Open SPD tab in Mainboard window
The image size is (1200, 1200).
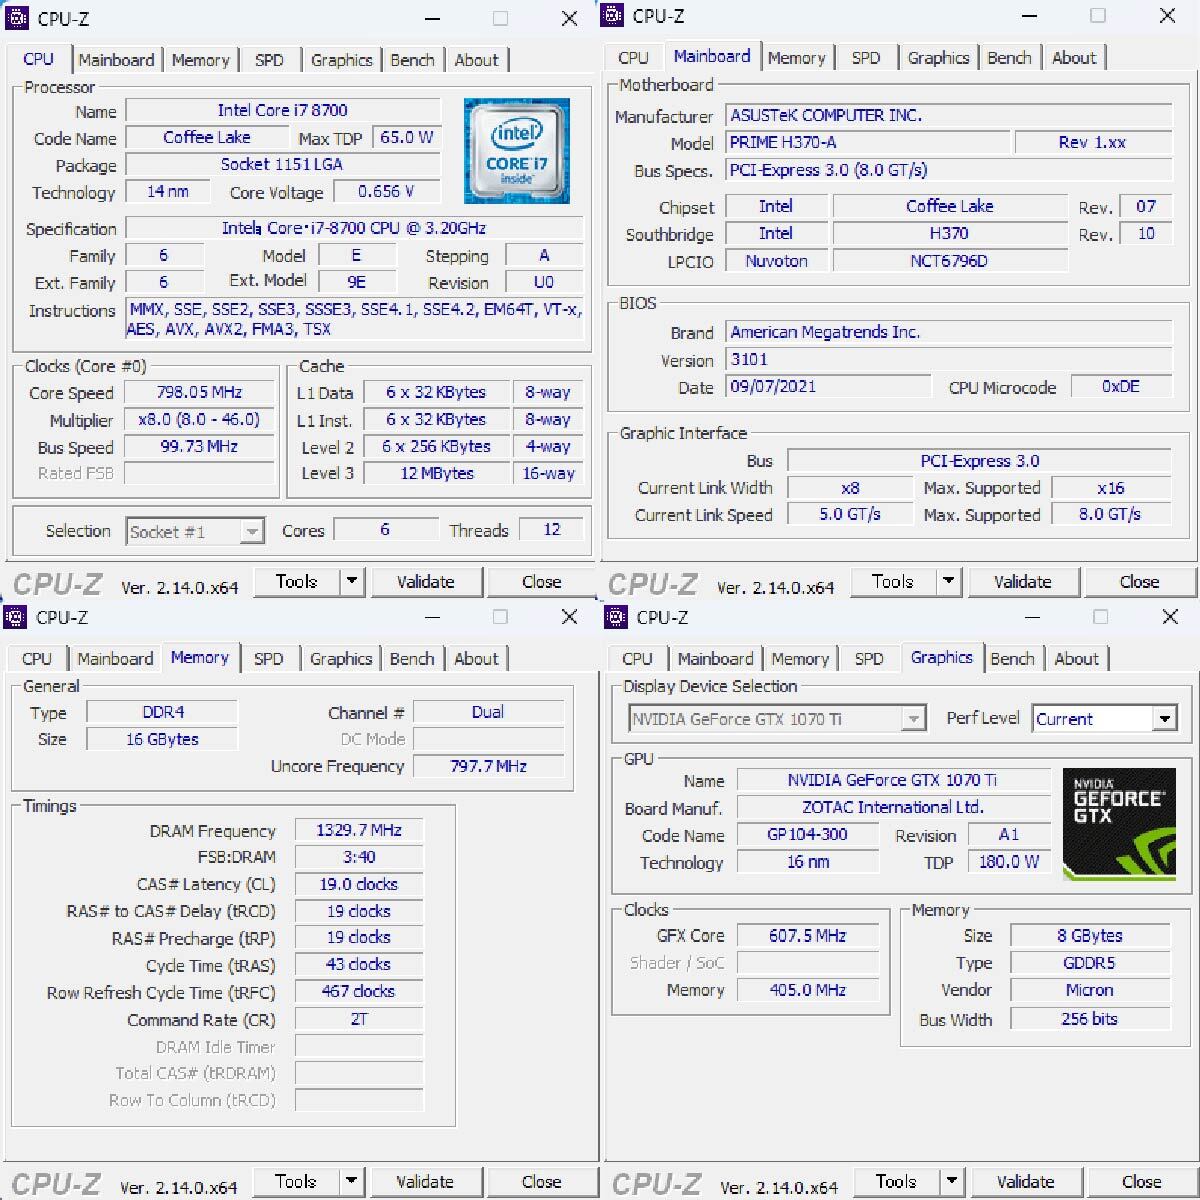pos(866,58)
